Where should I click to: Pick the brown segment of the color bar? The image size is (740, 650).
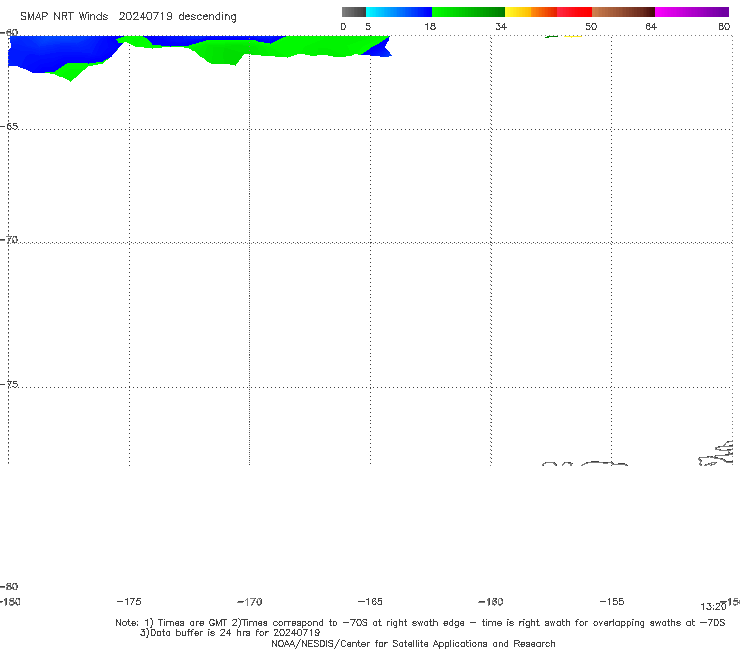[623, 12]
